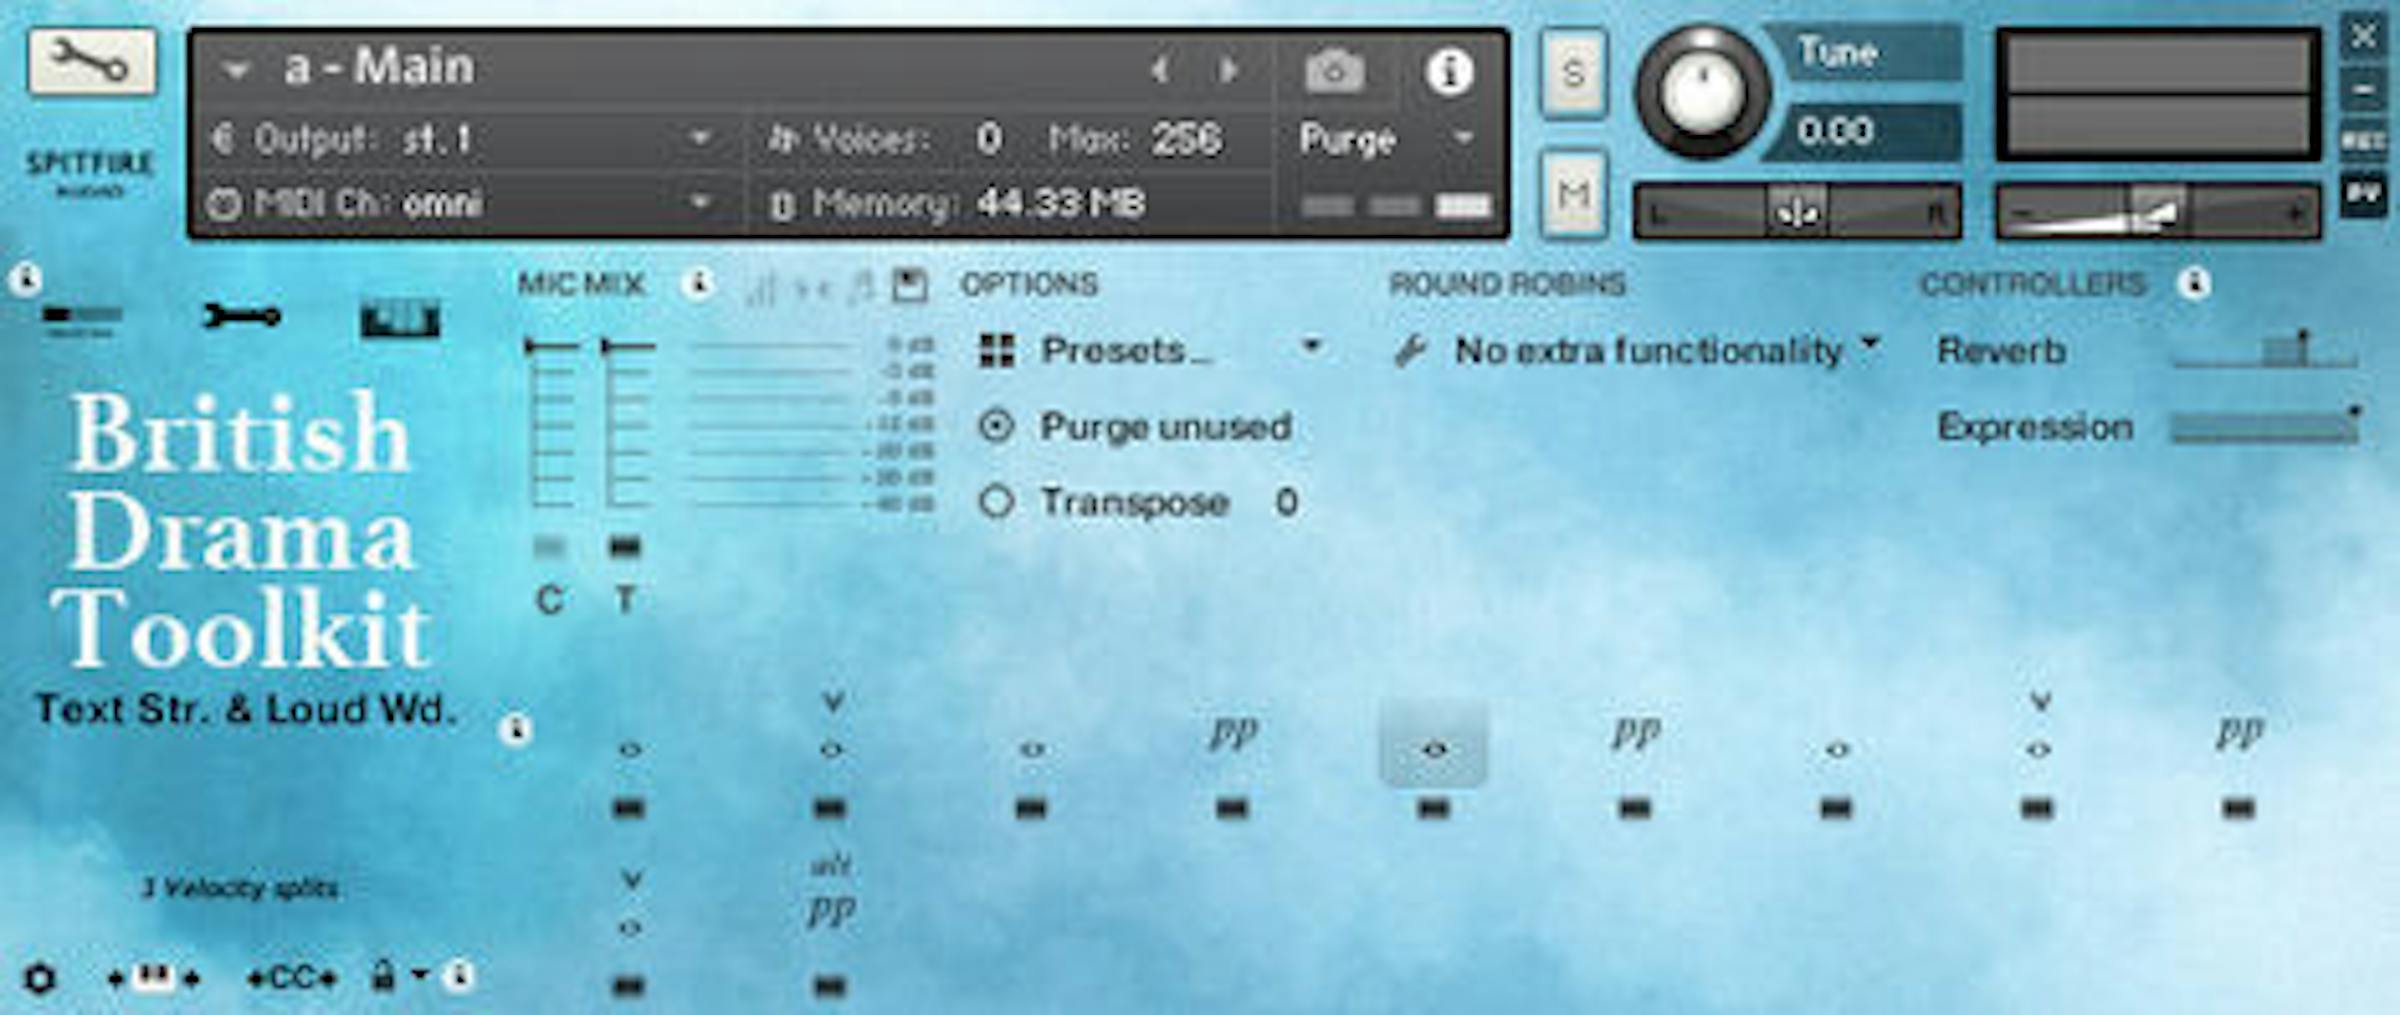Click the velocity response bars icon beside MIC MIX
Screen dimensions: 2400x1015
pos(762,288)
